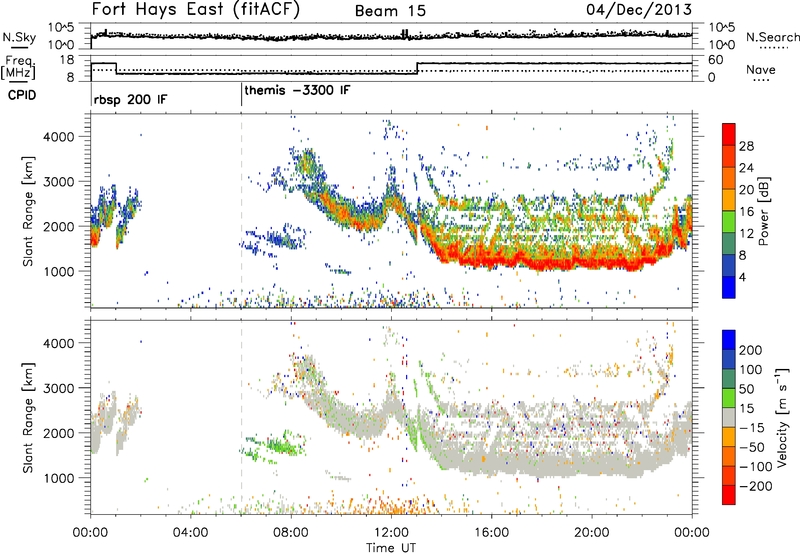The height and width of the screenshot is (554, 800).
Task: Click the 'N.Sky' legend label
Action: pos(19,37)
